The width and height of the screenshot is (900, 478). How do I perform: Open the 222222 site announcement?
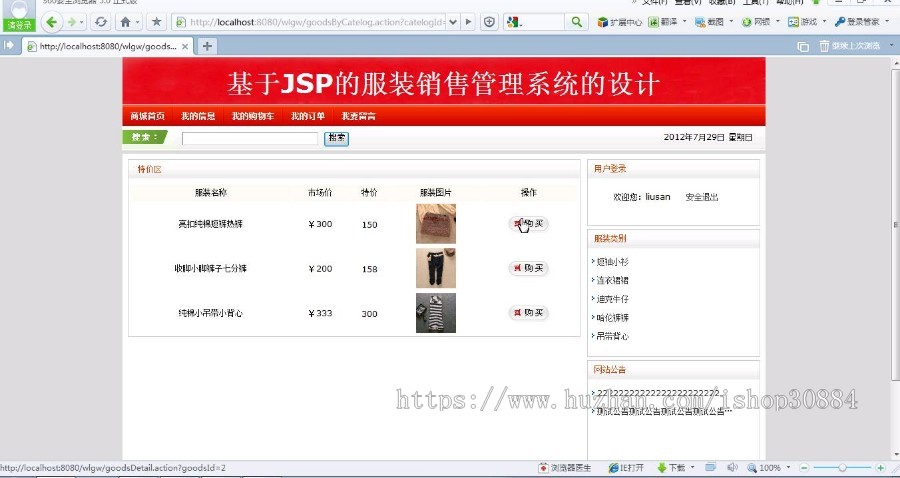click(x=658, y=392)
